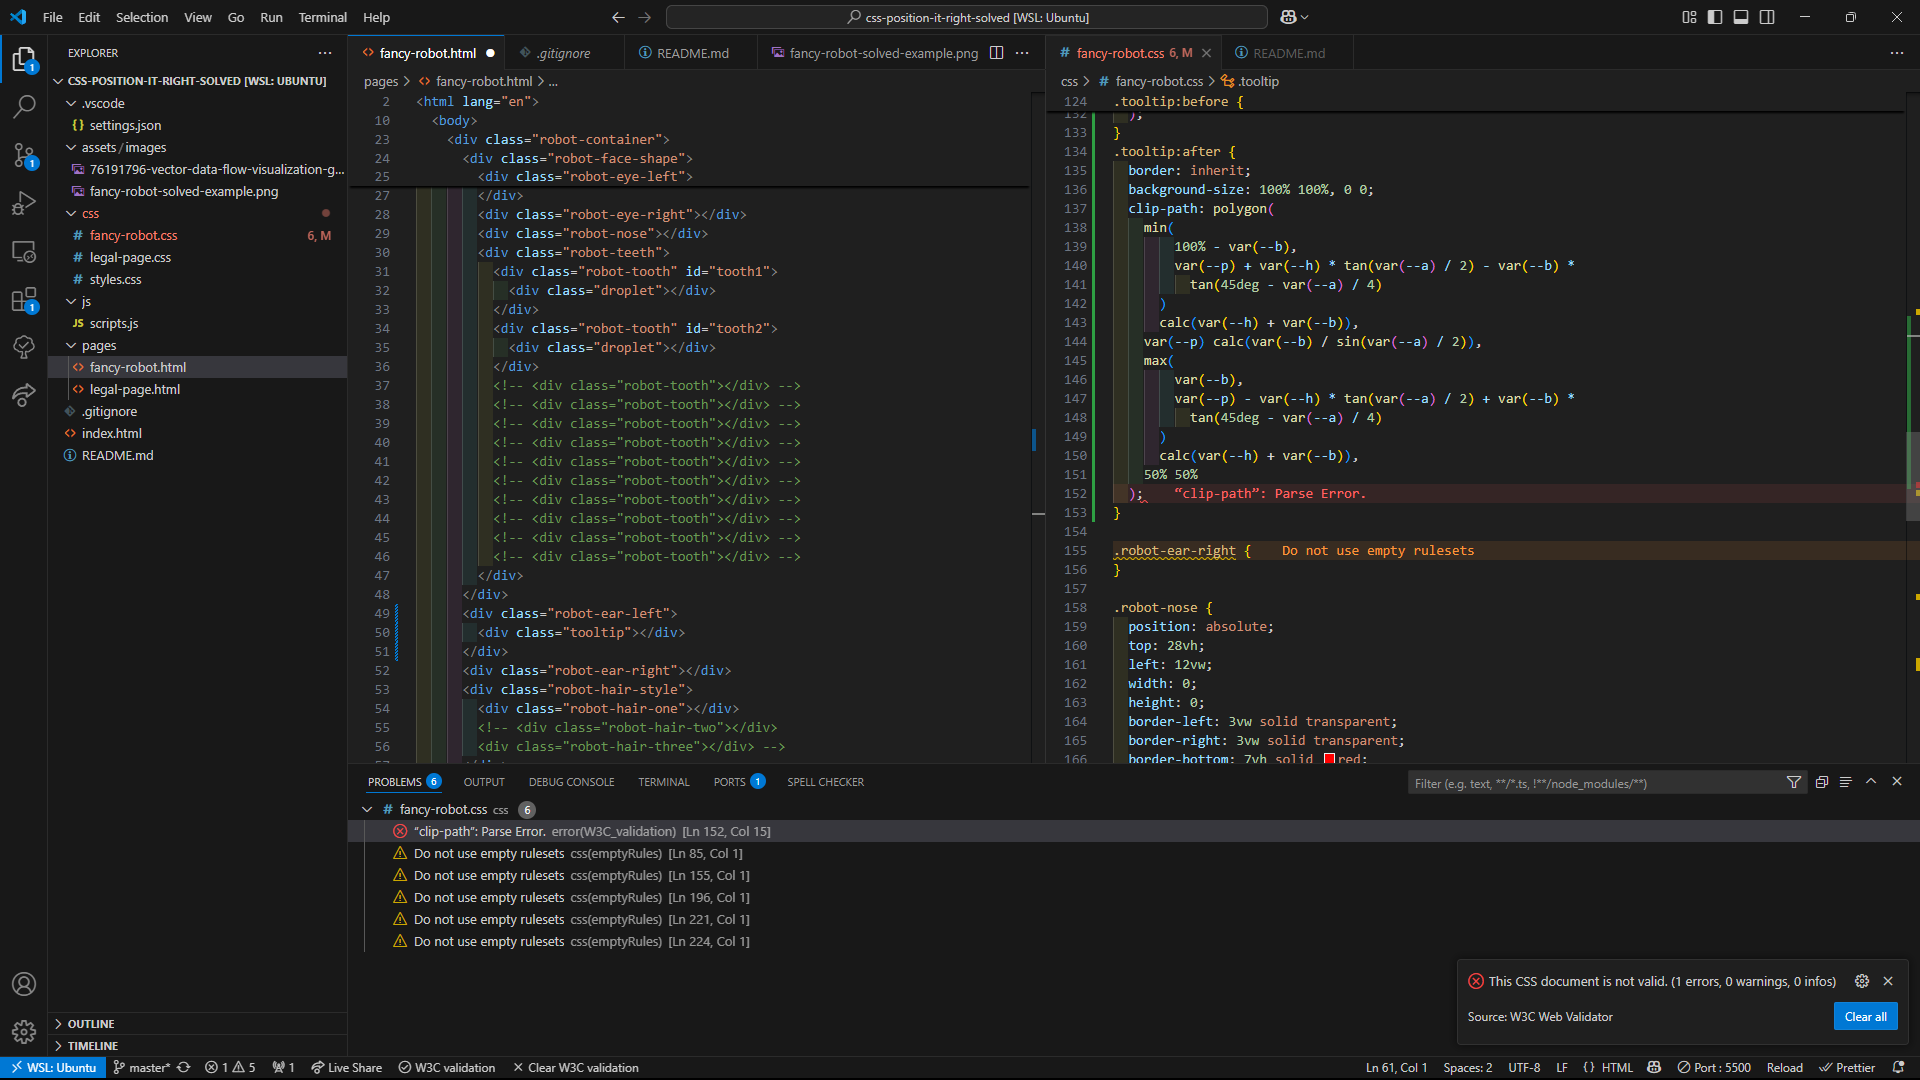Collapse all problems in the panel
Screen dimensions: 1920x1080
pos(1821,782)
